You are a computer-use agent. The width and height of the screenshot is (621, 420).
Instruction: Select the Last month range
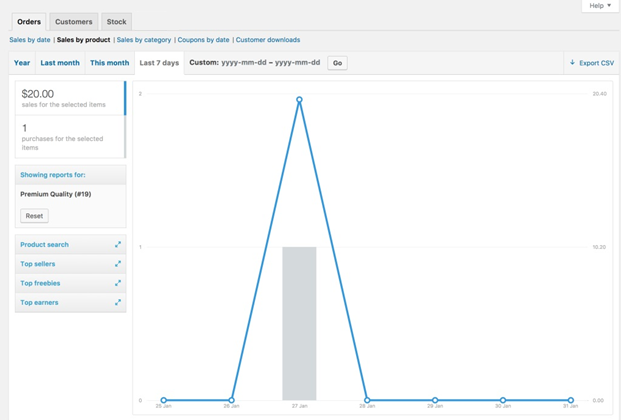click(x=60, y=63)
